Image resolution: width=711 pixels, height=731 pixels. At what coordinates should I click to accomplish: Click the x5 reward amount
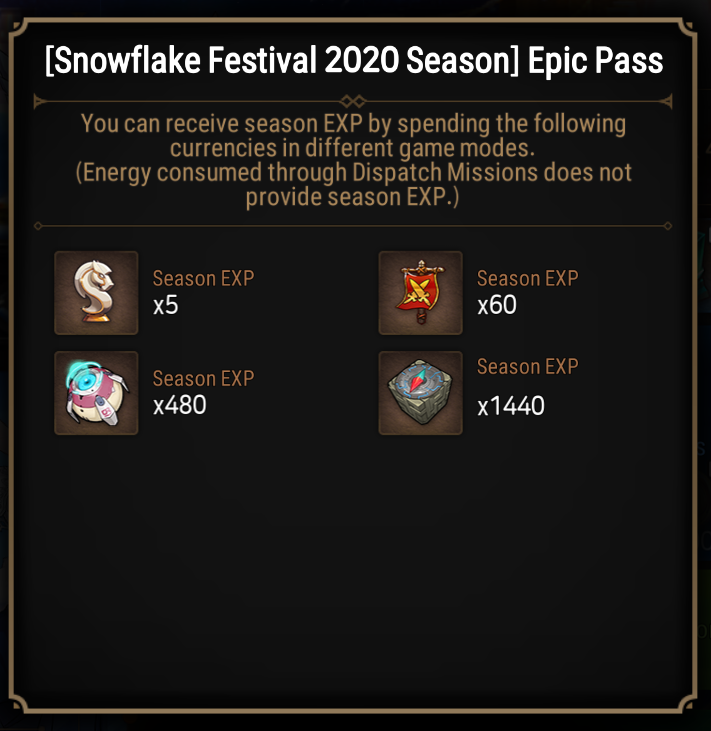click(x=166, y=305)
